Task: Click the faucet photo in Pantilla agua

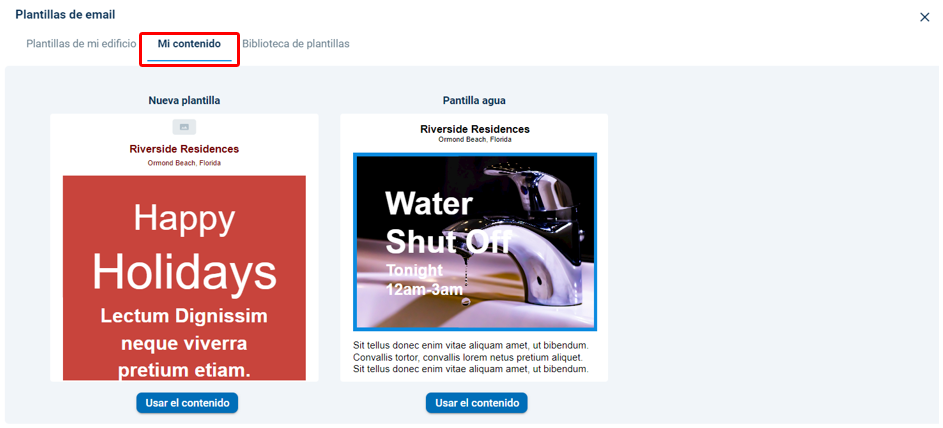Action: 475,242
